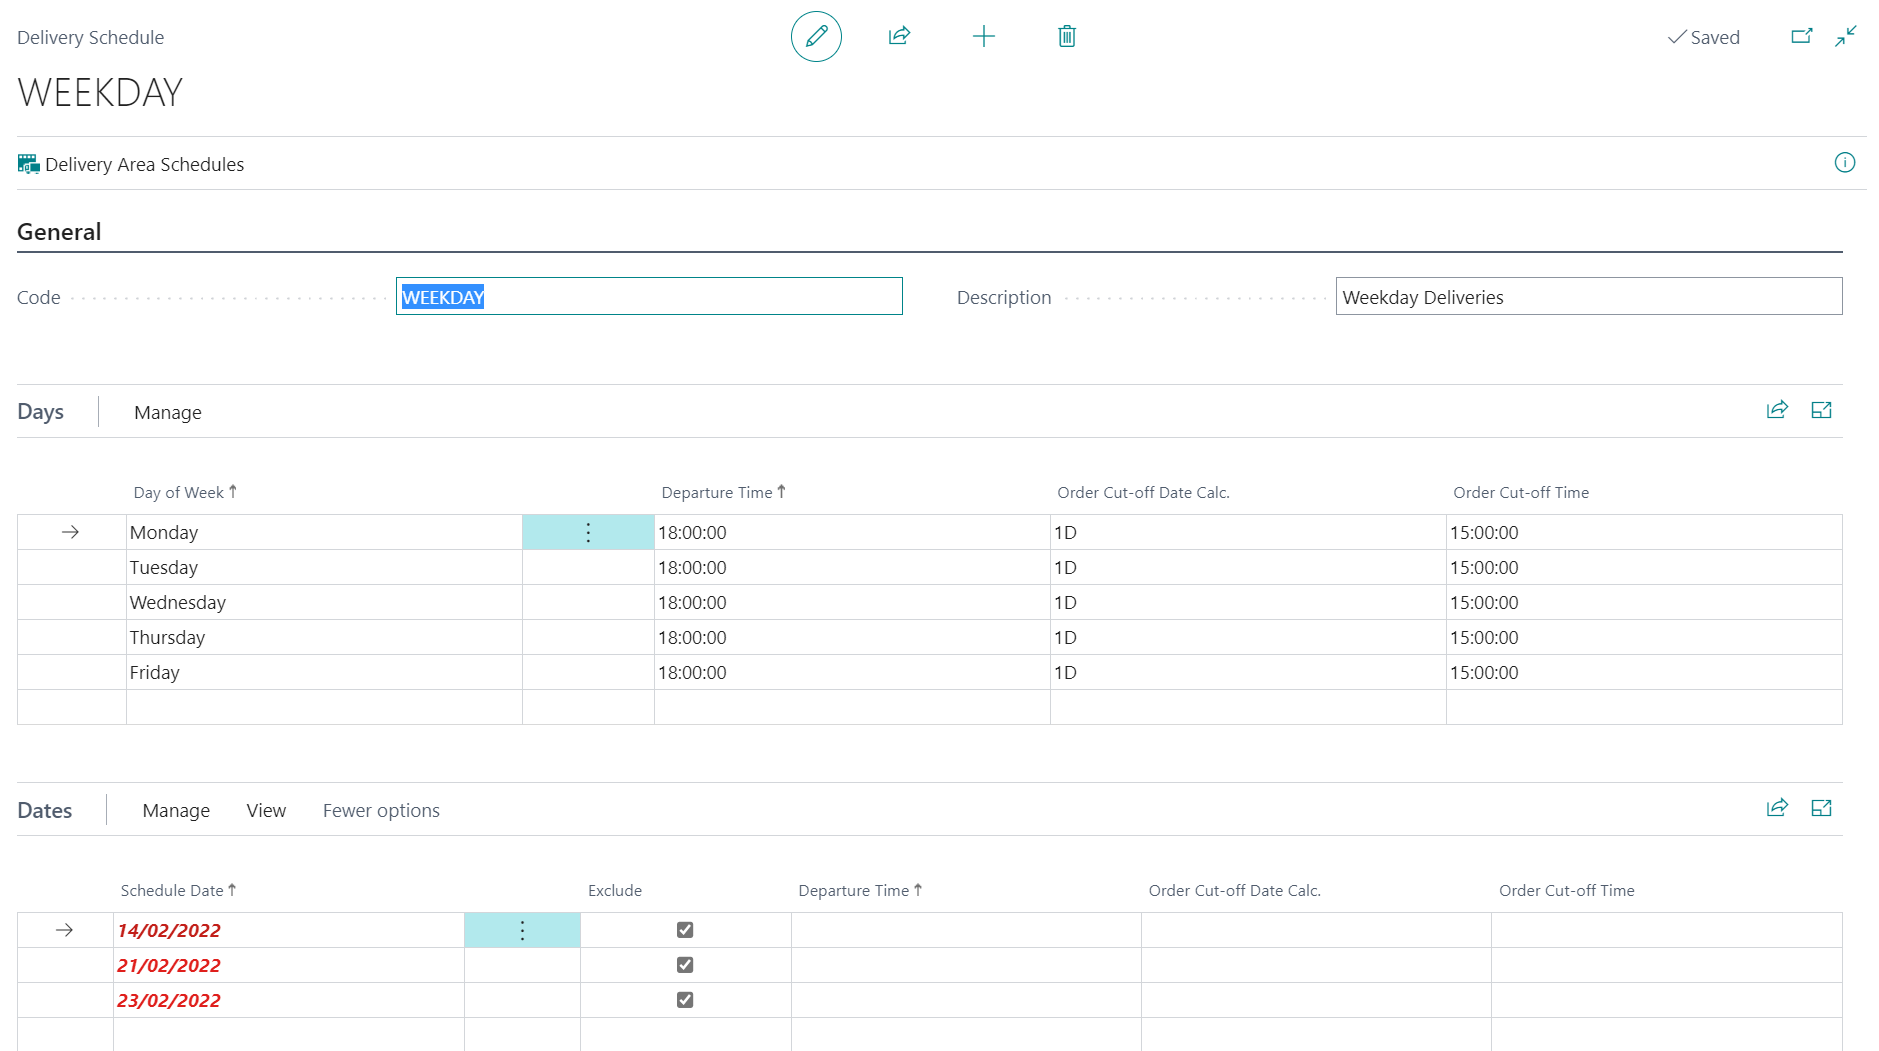Uncheck Exclude for 21/02/2022
Image resolution: width=1879 pixels, height=1051 pixels.
click(685, 965)
